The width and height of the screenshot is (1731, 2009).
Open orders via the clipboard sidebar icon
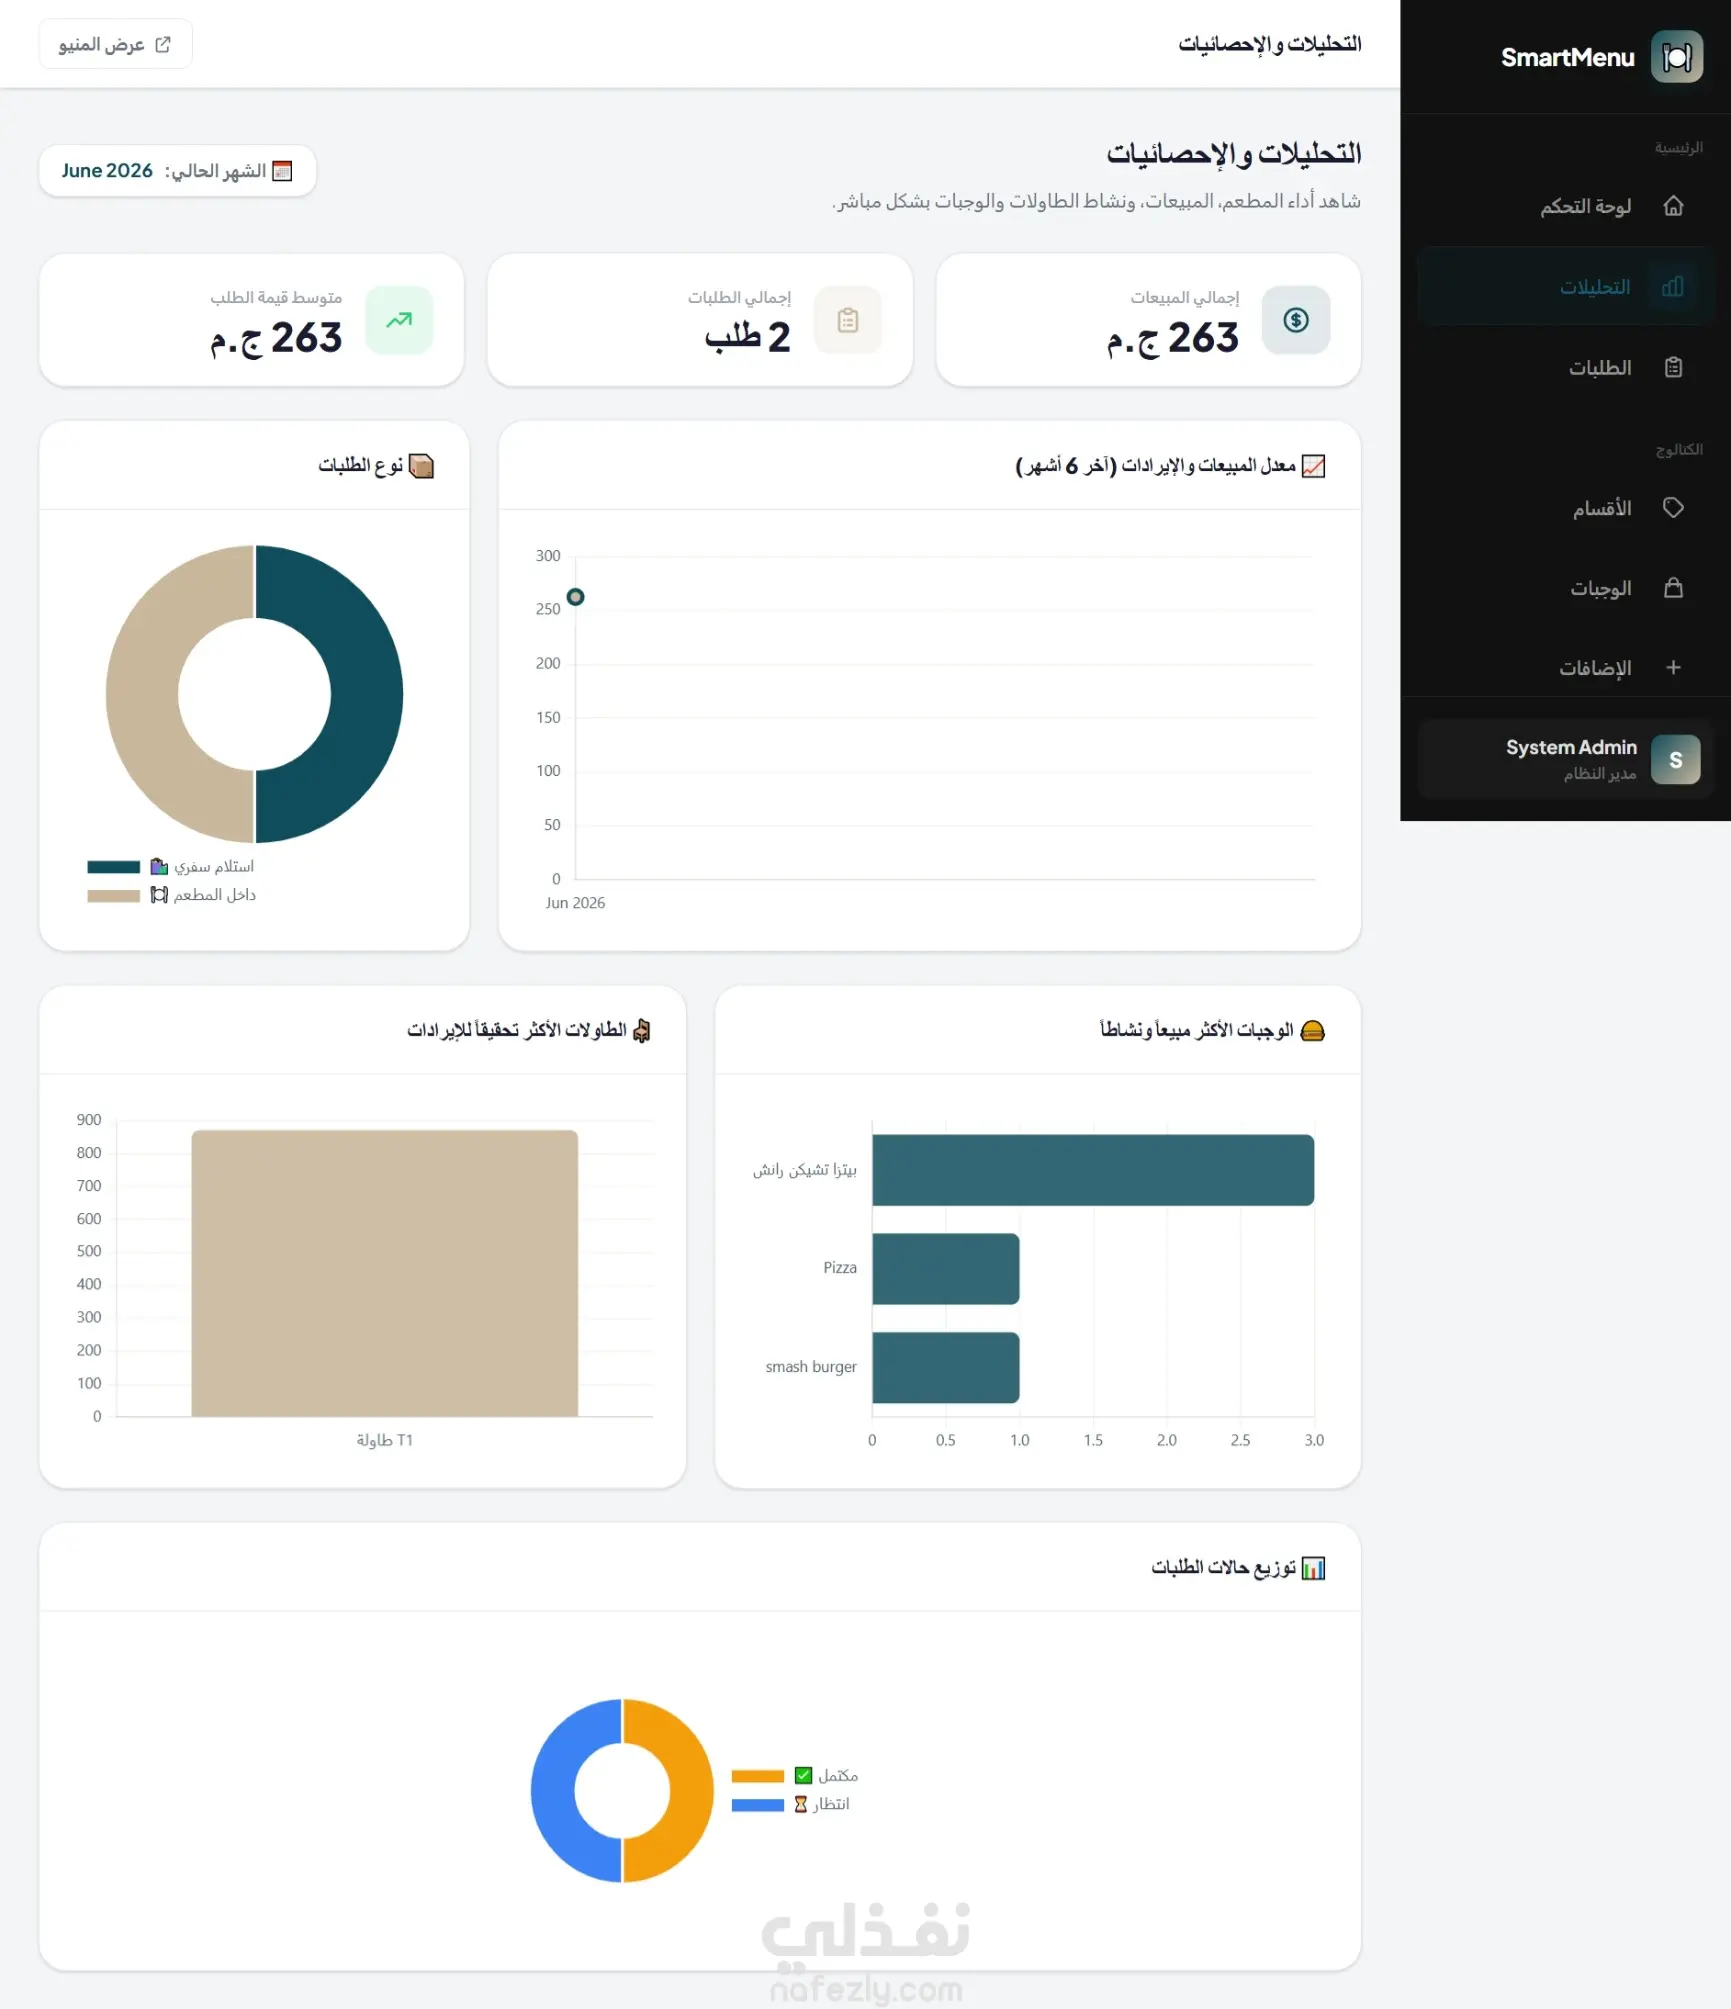[x=1673, y=368]
